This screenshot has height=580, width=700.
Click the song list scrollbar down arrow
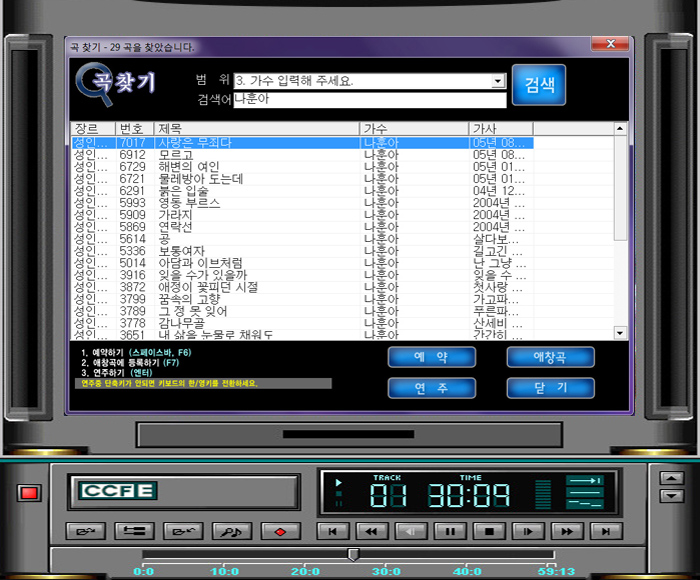coord(620,333)
